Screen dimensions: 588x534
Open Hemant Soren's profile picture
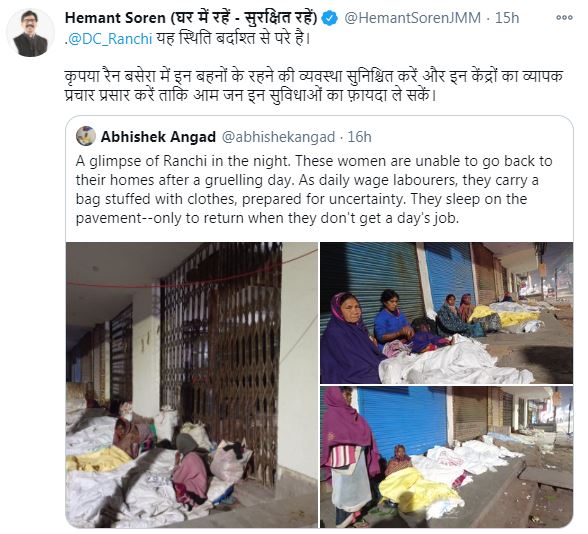[x=31, y=33]
